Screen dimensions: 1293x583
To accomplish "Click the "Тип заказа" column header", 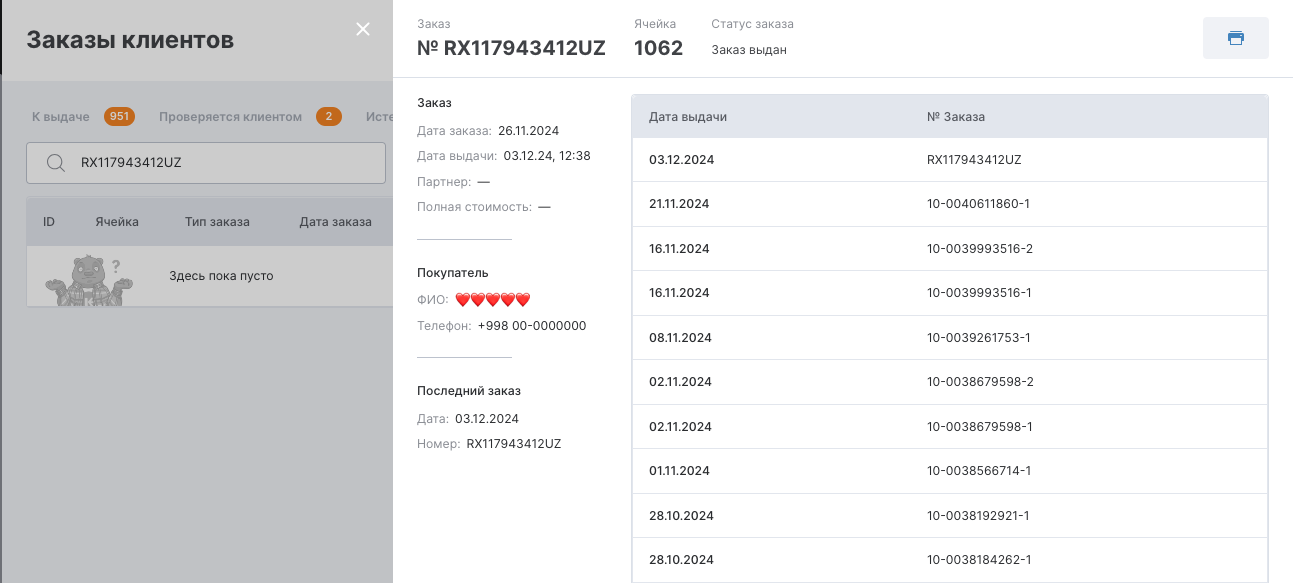I will pyautogui.click(x=217, y=222).
